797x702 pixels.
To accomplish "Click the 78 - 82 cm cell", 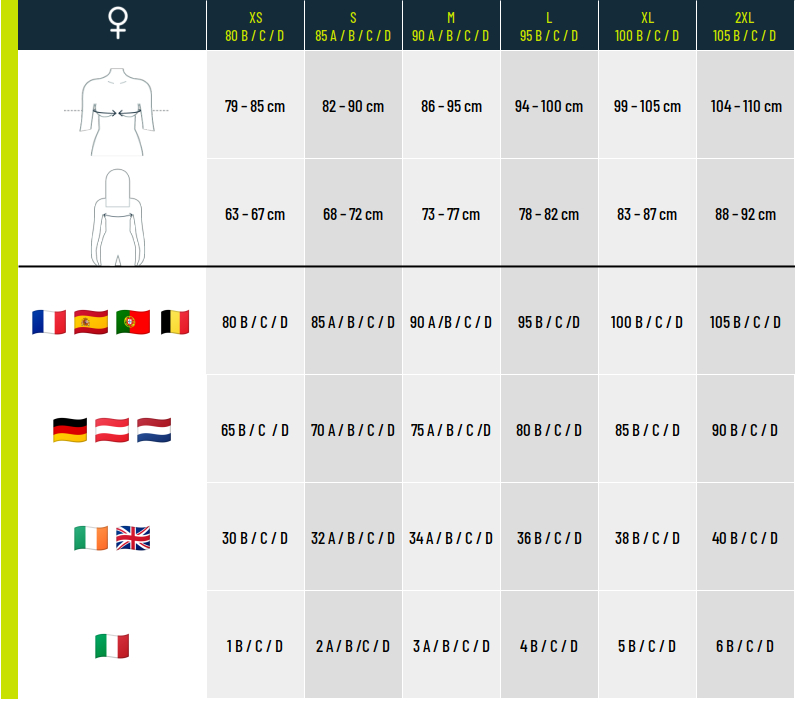I will click(549, 213).
